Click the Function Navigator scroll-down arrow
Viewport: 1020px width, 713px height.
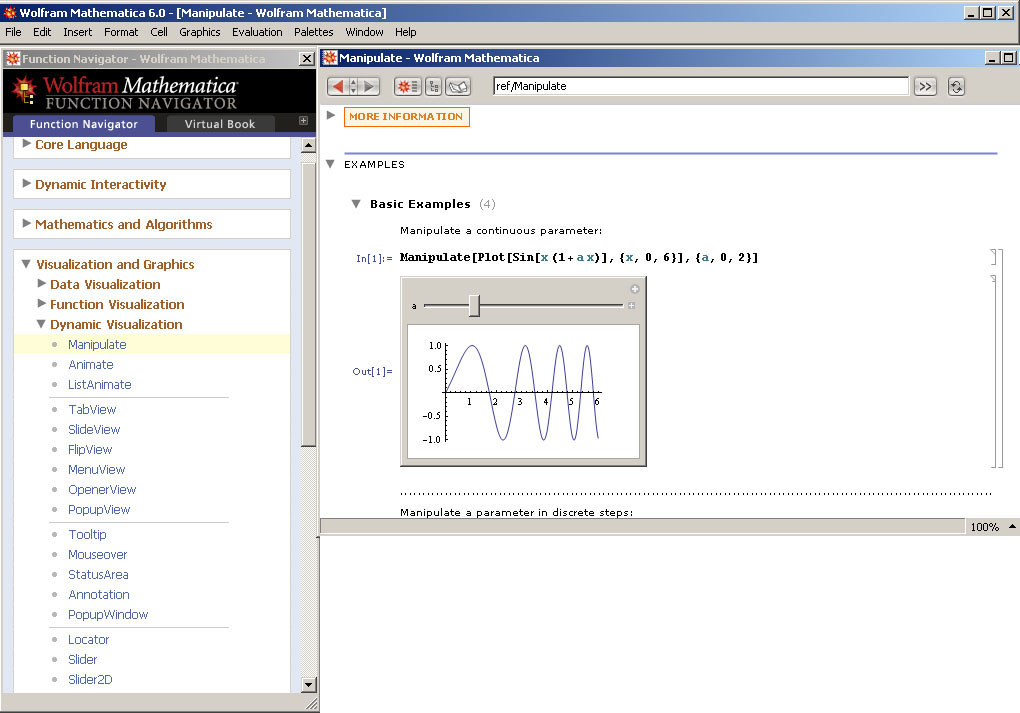click(309, 684)
